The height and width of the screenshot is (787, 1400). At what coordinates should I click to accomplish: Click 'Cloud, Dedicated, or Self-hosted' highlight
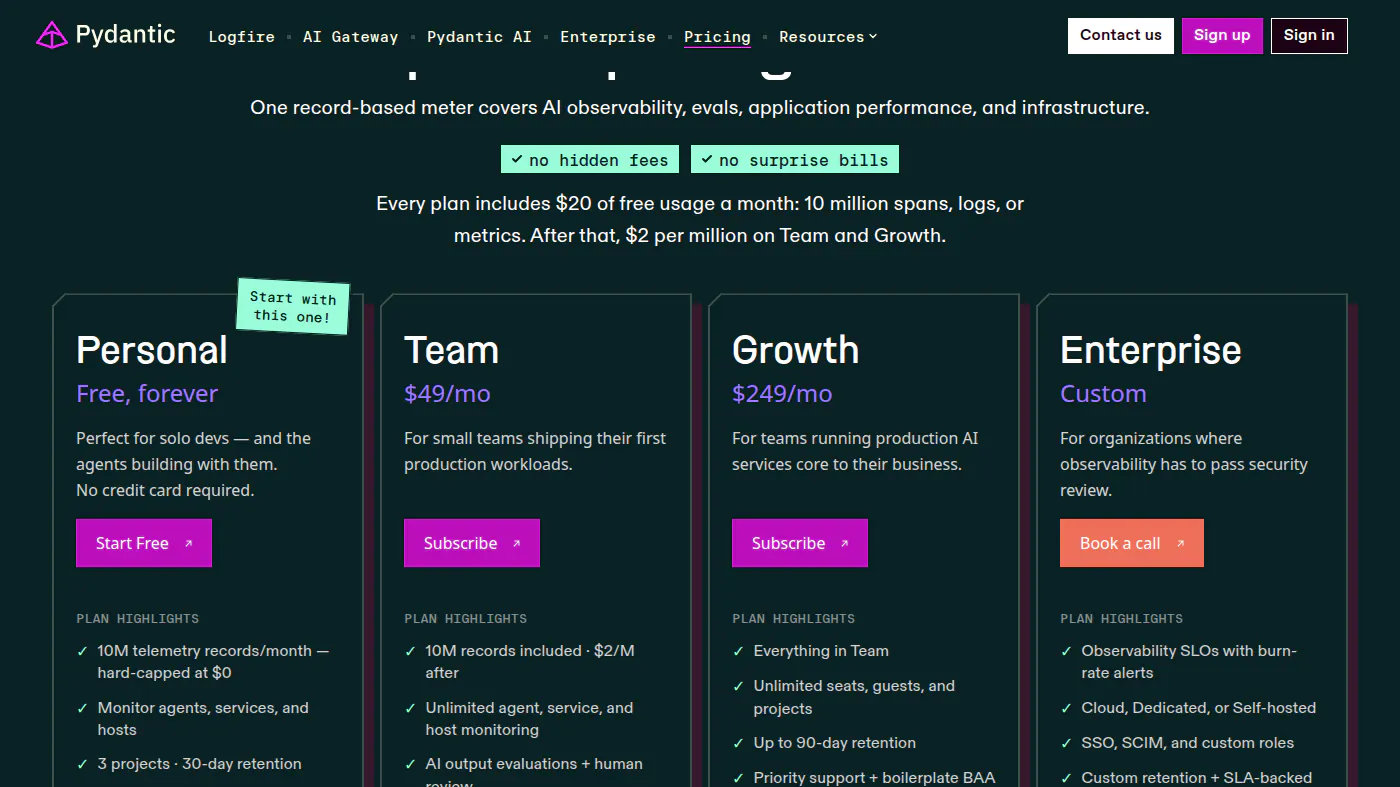click(x=1198, y=708)
